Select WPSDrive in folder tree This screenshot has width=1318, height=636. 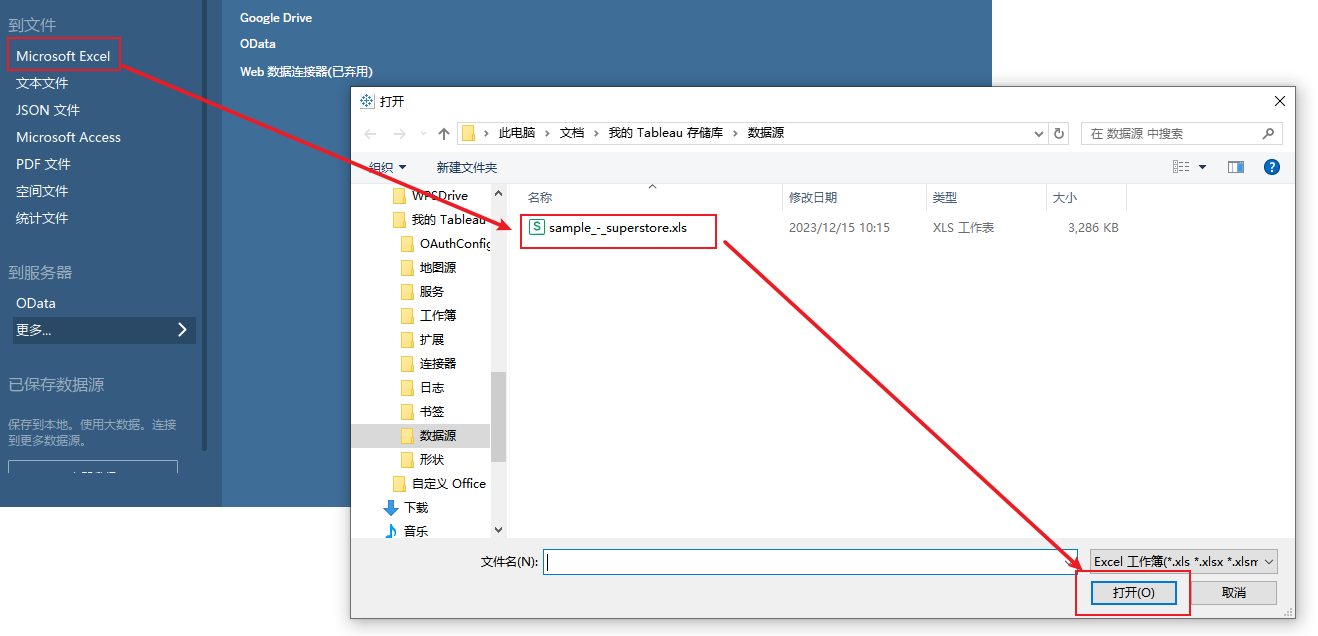(440, 195)
